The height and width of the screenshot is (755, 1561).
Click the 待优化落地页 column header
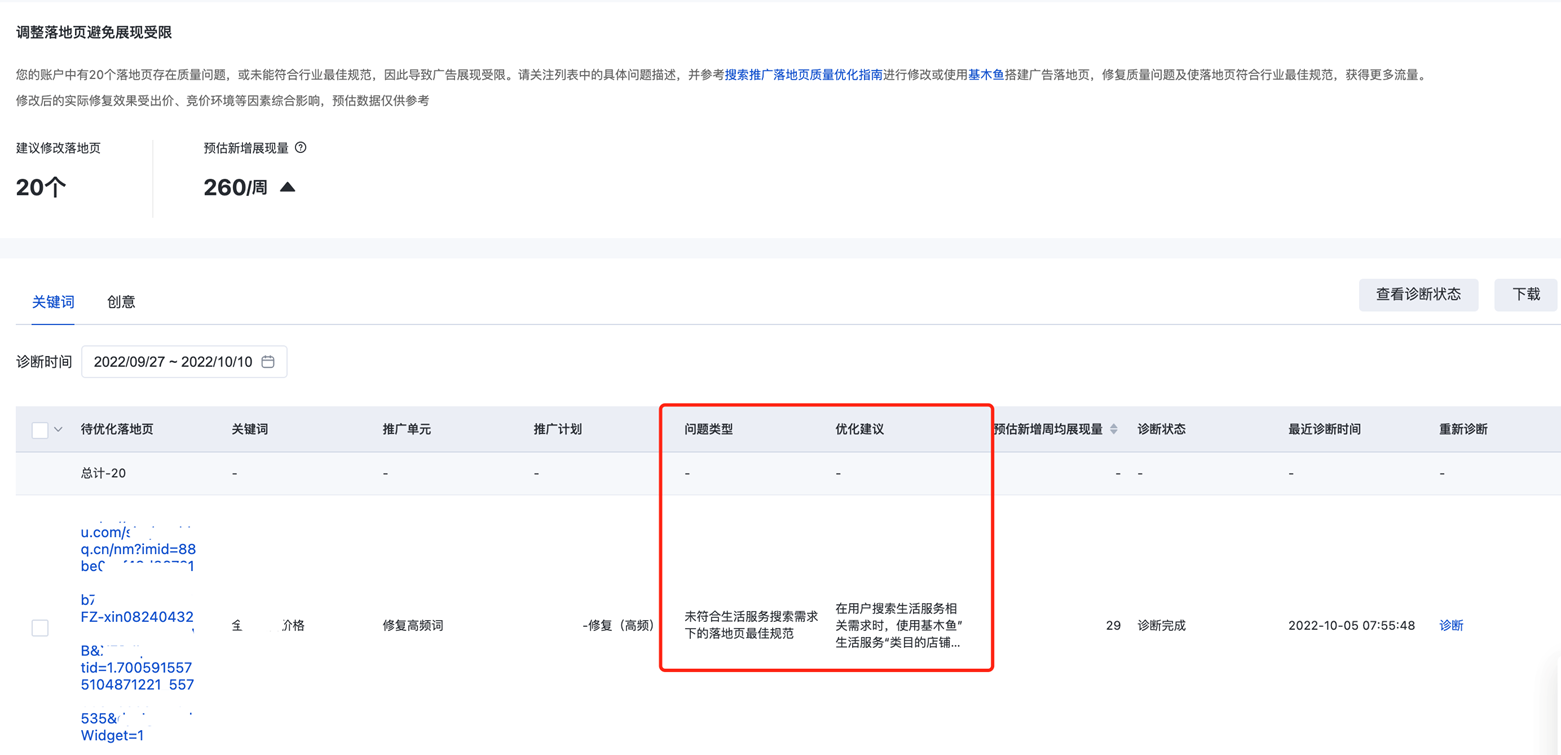coord(117,429)
